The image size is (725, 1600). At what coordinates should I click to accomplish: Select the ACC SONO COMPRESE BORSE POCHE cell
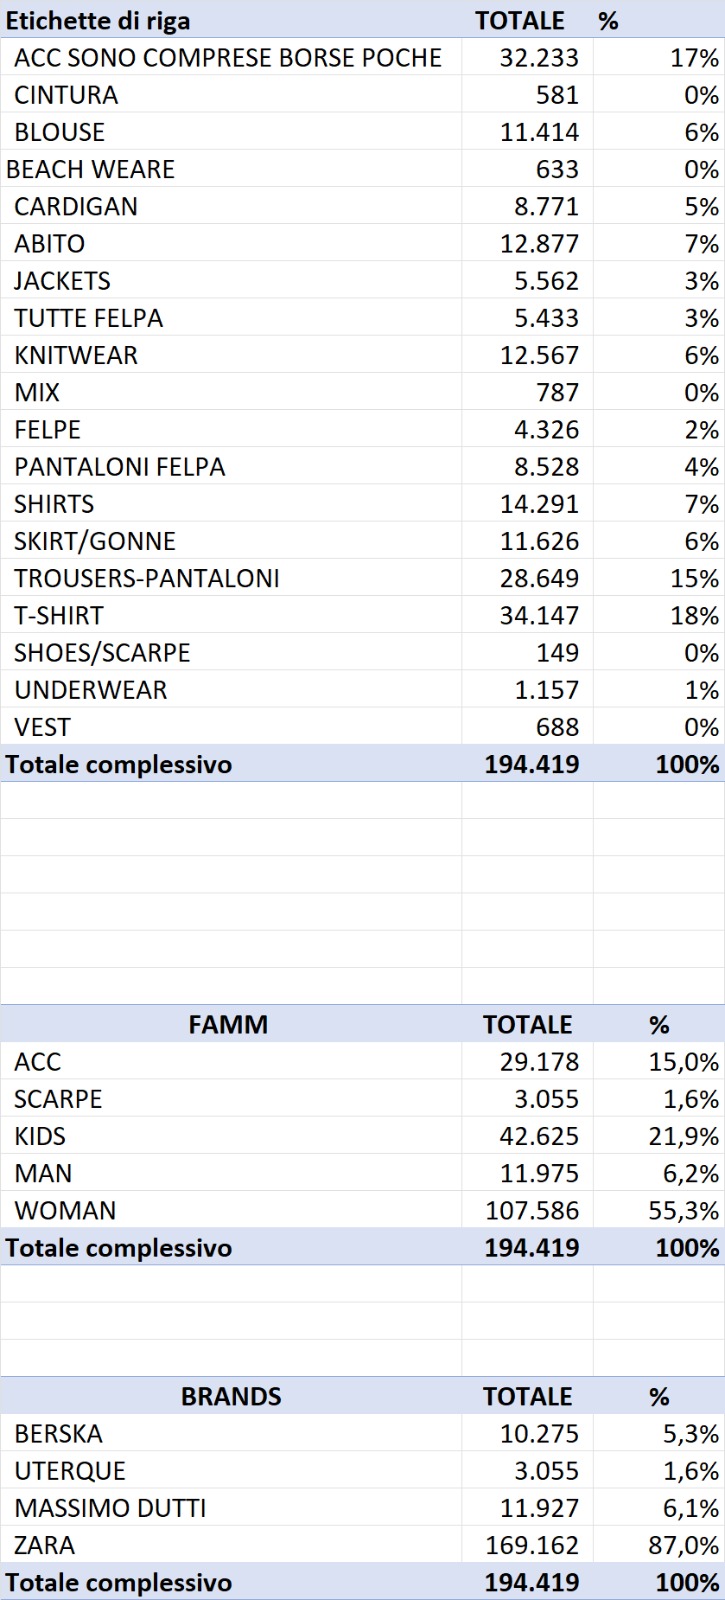pyautogui.click(x=228, y=58)
